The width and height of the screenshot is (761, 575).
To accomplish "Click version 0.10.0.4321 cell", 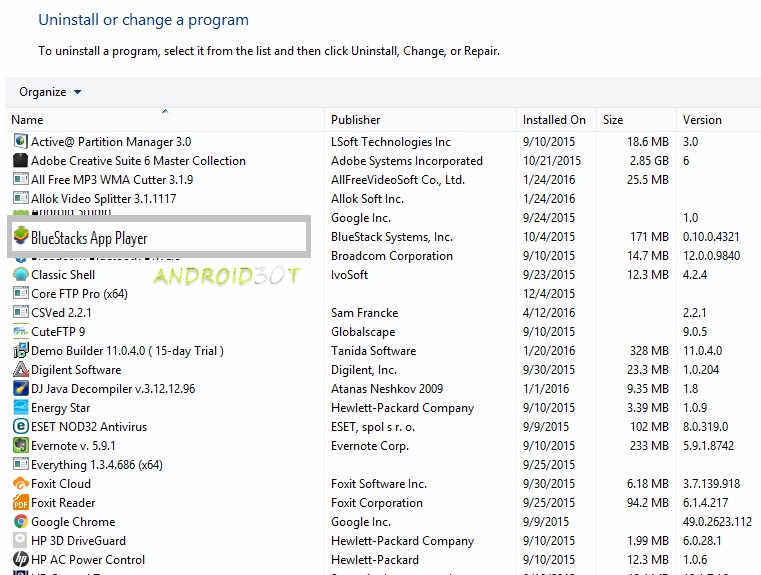I will click(x=711, y=237).
